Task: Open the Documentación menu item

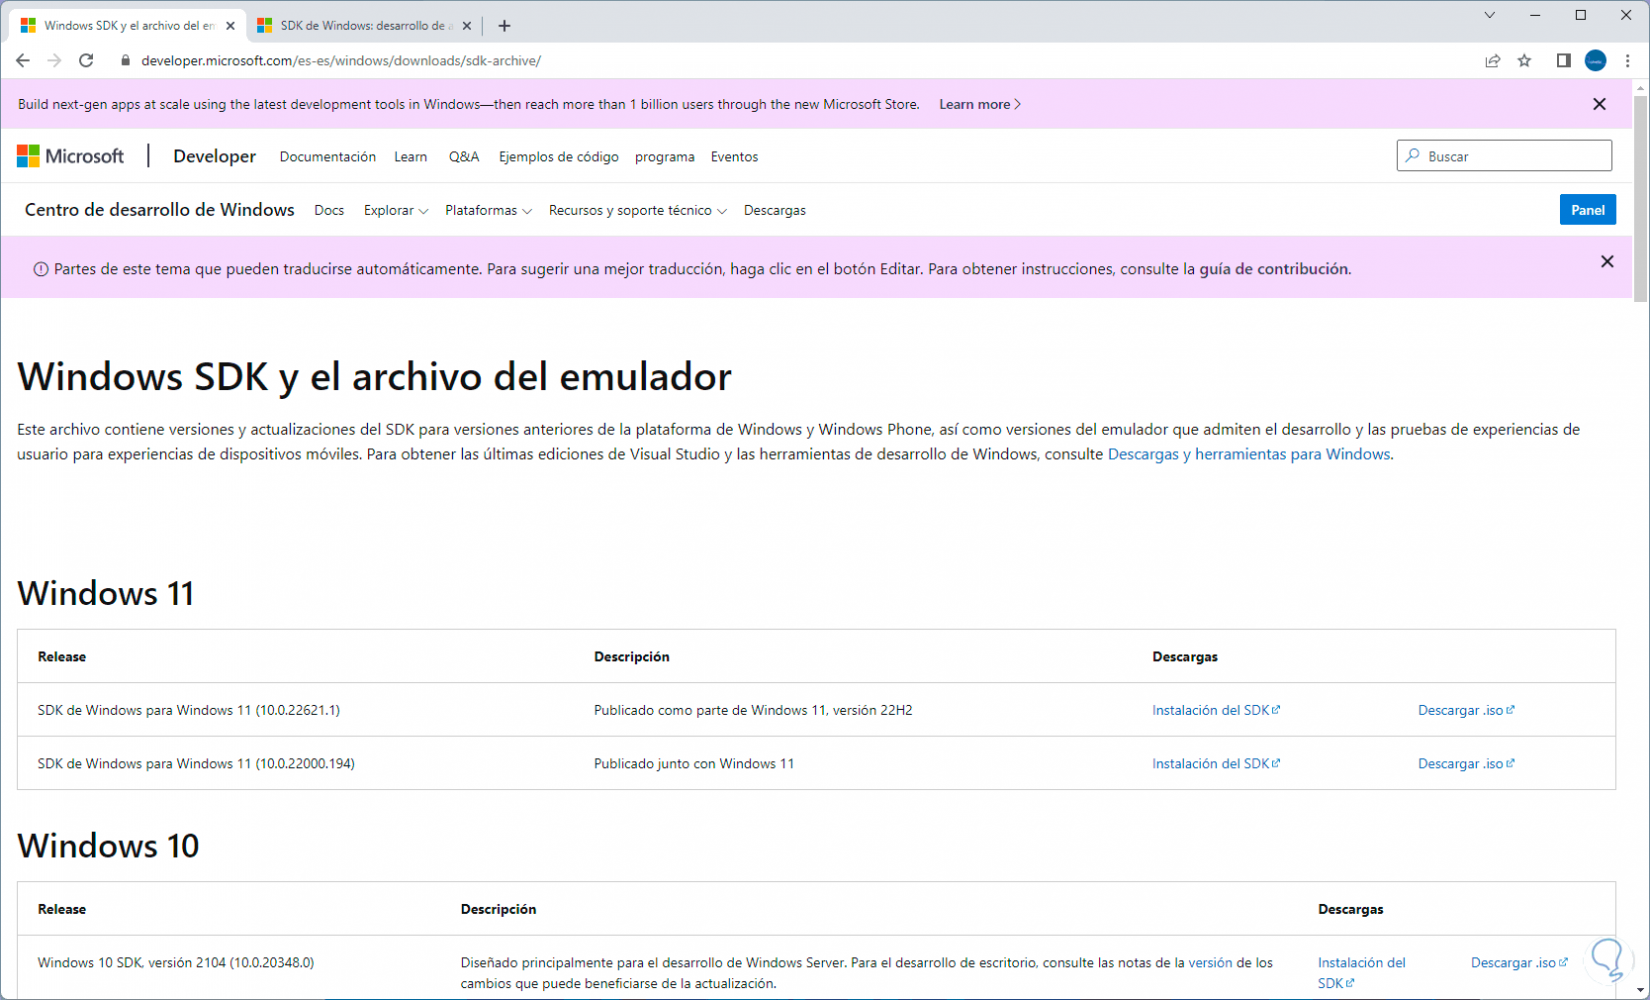Action: [x=328, y=157]
